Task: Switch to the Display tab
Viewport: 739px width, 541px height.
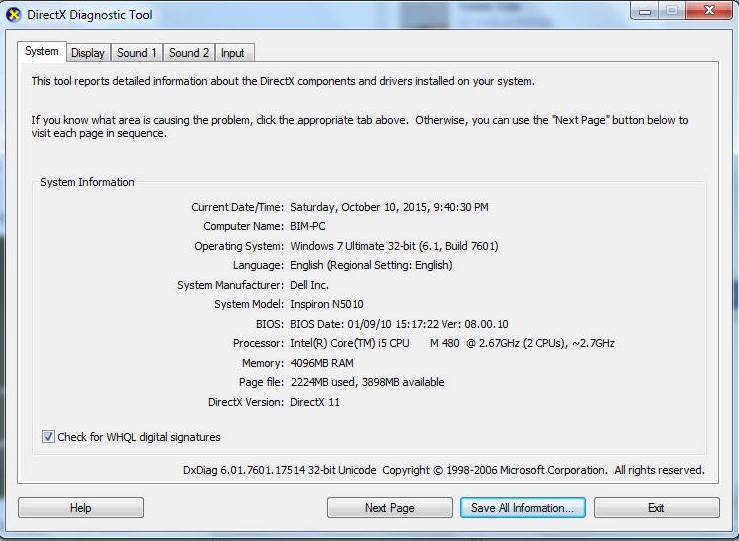Action: [88, 53]
